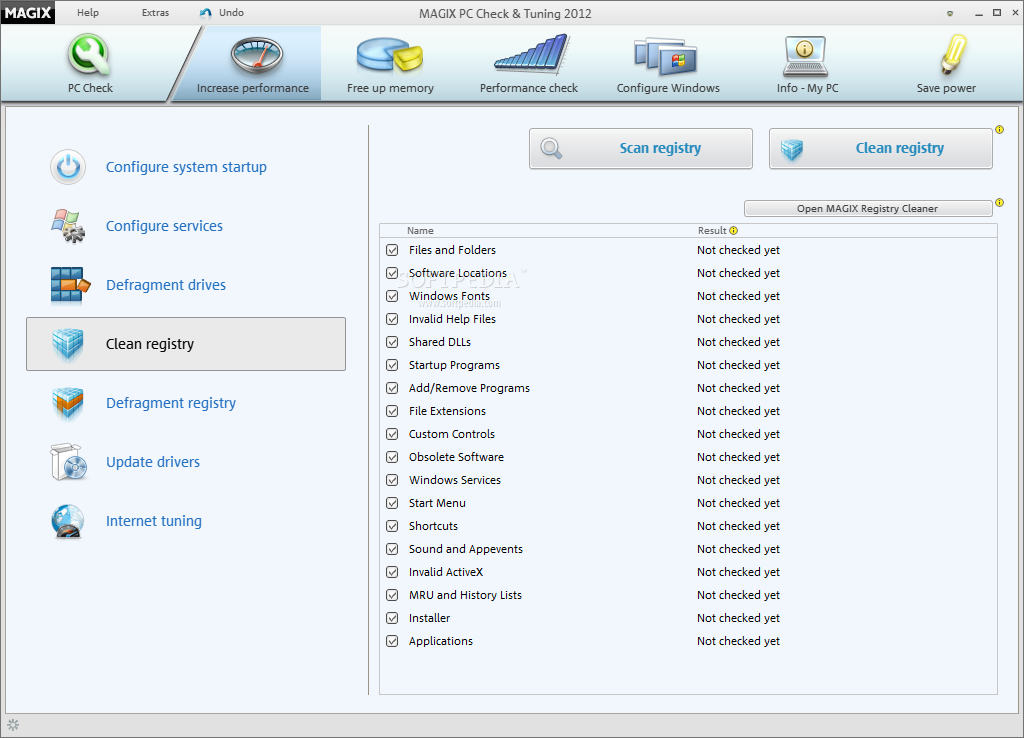Click the Result column header
Image resolution: width=1024 pixels, height=738 pixels.
[712, 231]
